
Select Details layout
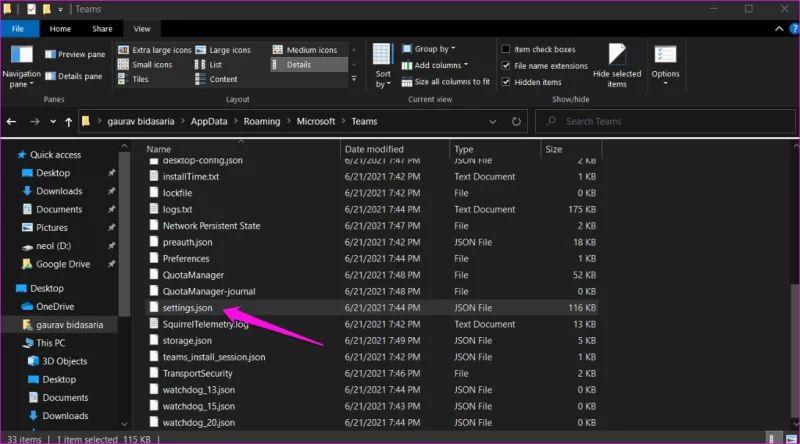tap(309, 64)
